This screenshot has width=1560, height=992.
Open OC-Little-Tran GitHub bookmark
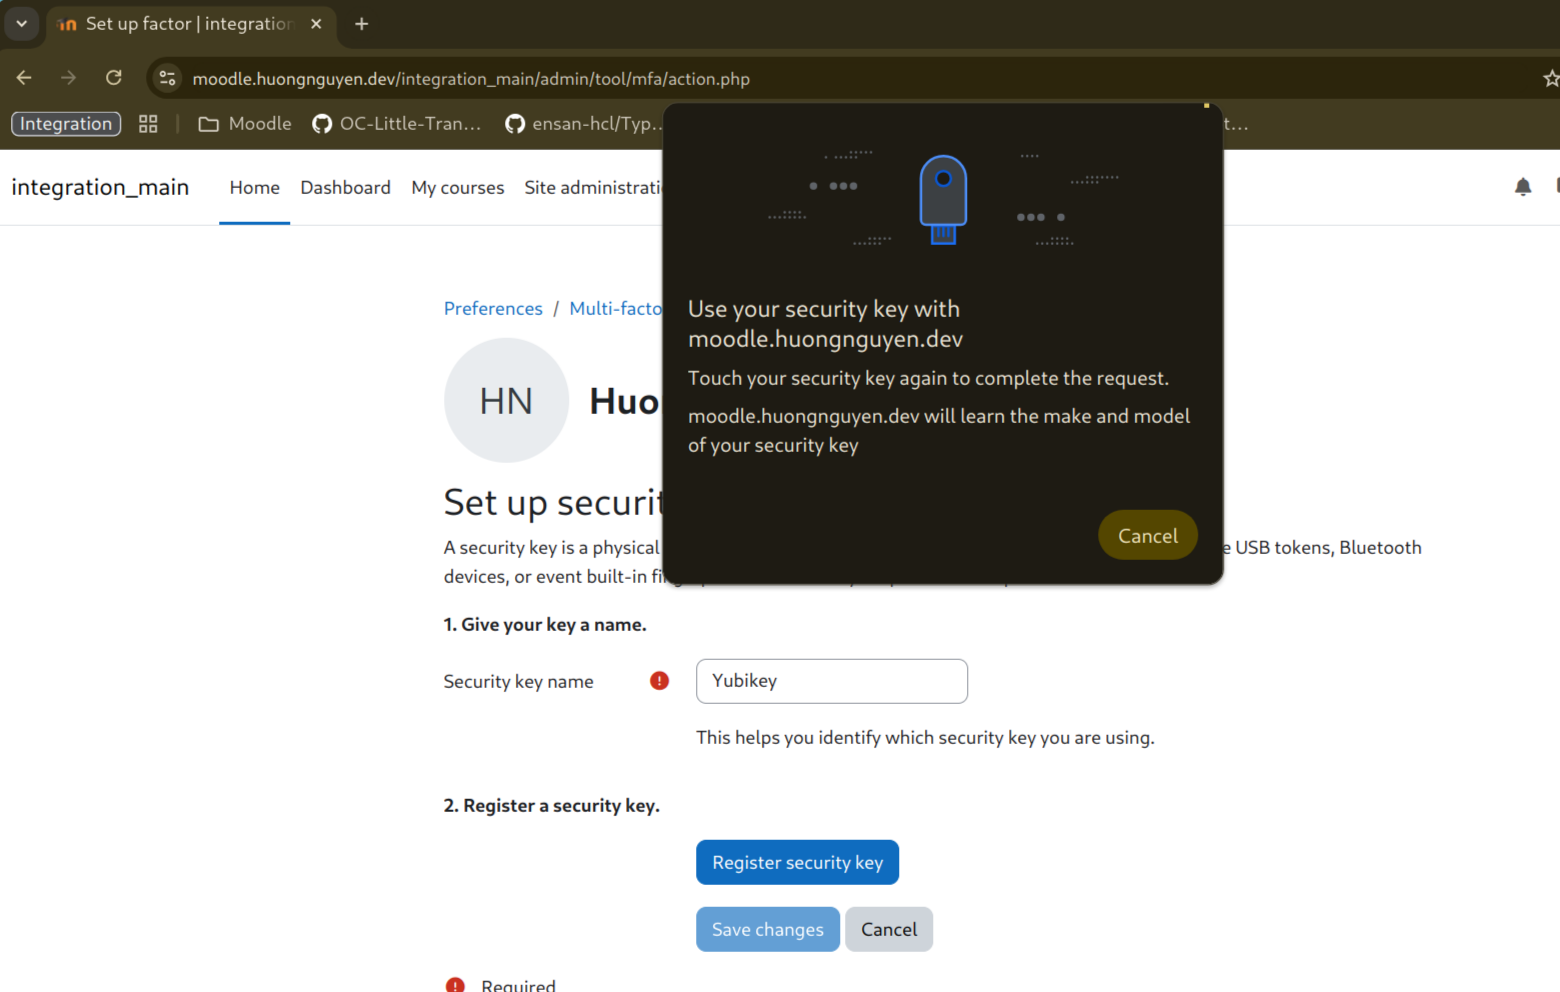point(397,124)
